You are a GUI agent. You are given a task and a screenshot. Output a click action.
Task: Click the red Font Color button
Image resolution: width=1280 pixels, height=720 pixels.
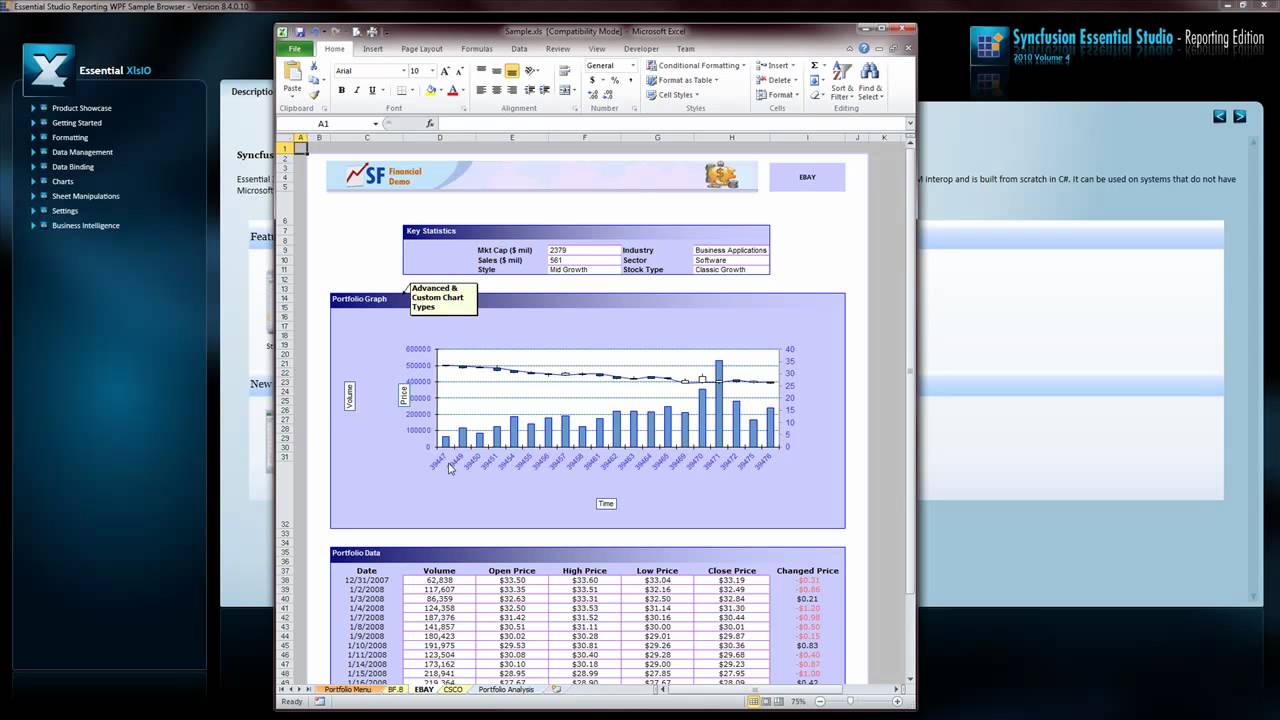[x=452, y=90]
